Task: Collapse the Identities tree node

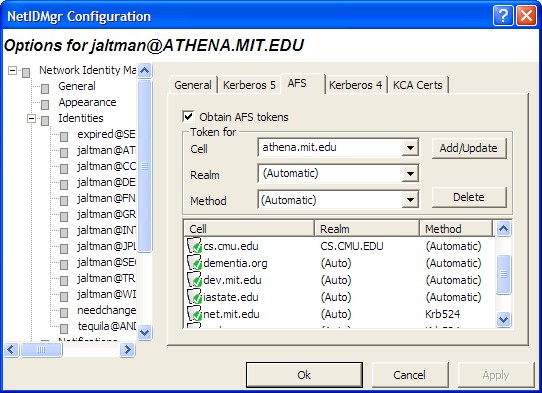Action: tap(31, 119)
